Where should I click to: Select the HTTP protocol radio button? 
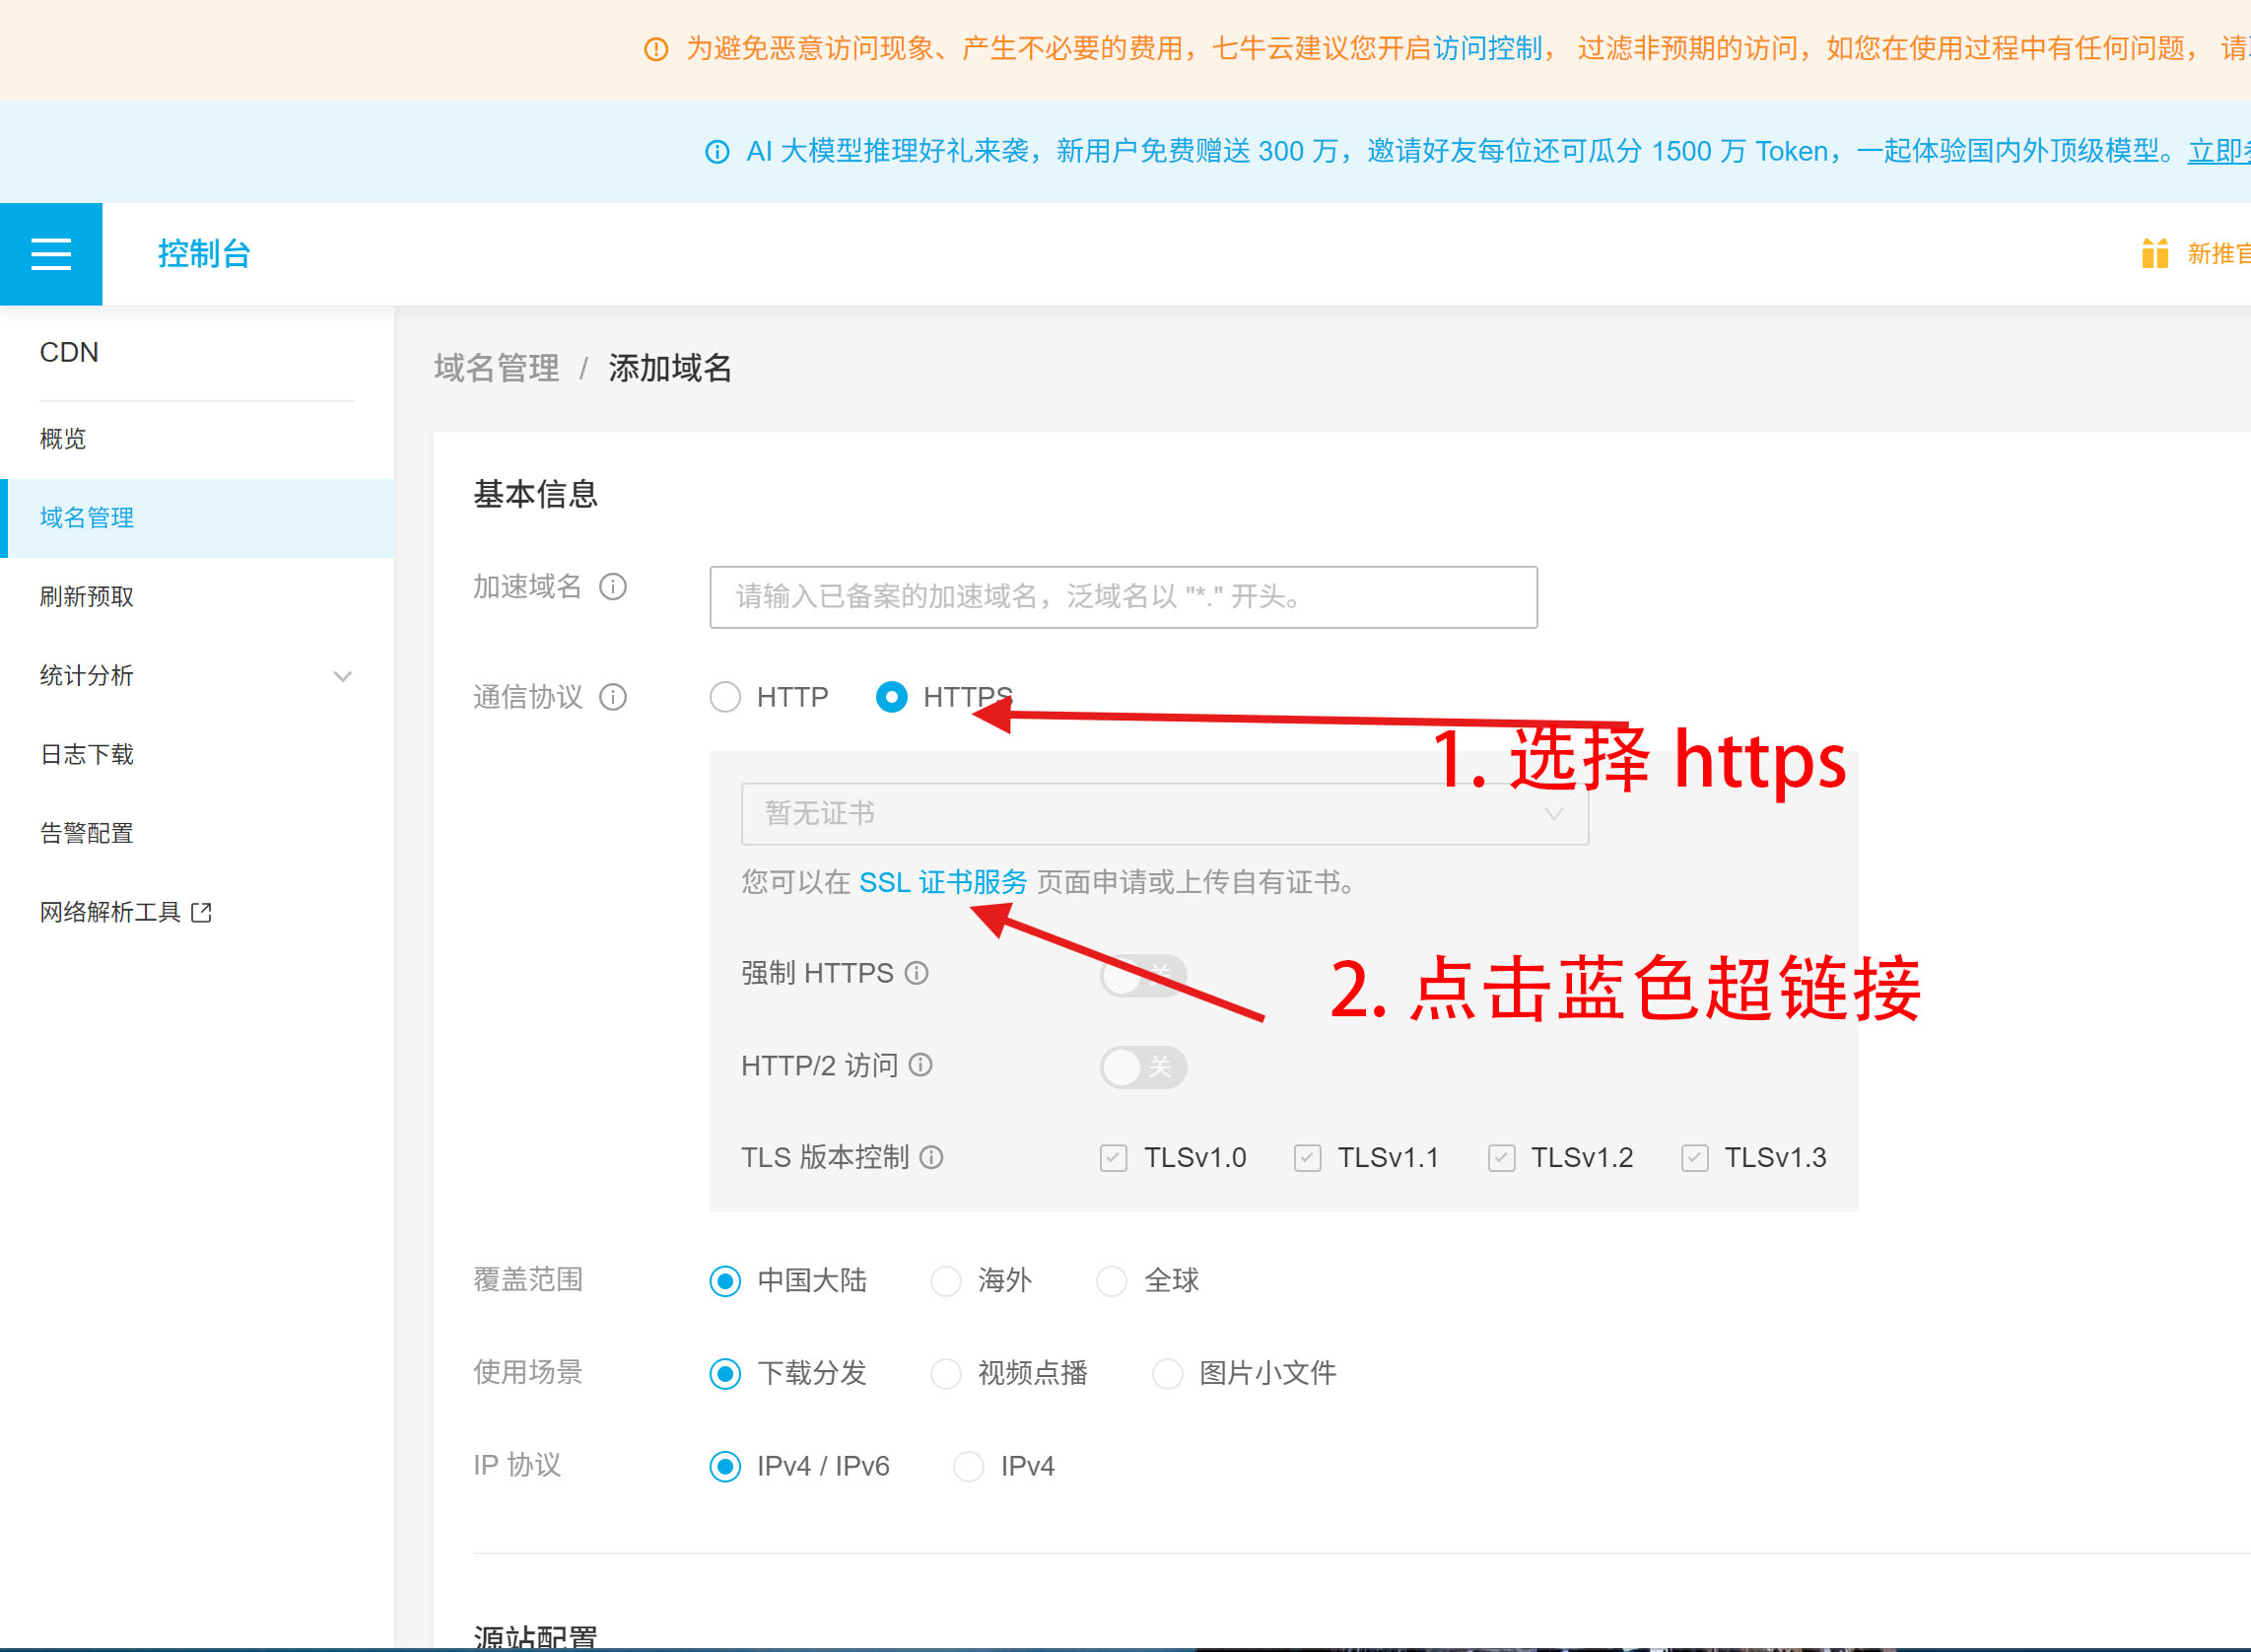pyautogui.click(x=725, y=697)
